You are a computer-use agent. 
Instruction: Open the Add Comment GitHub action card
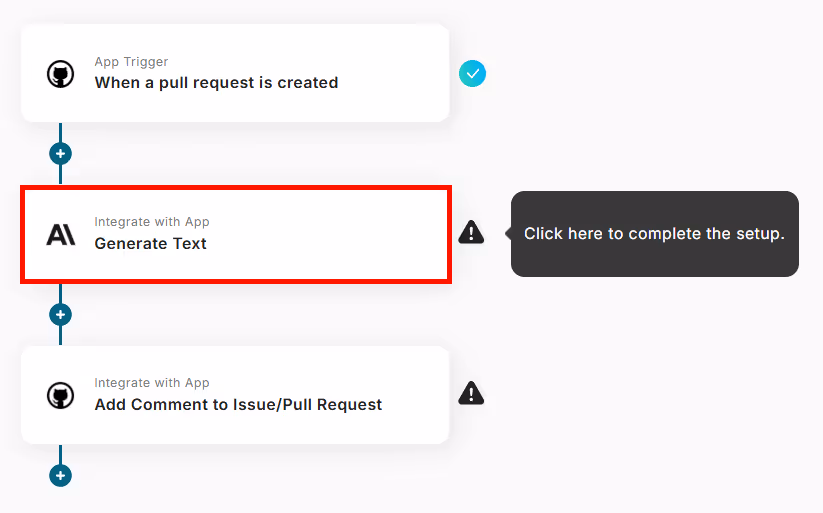coord(235,395)
